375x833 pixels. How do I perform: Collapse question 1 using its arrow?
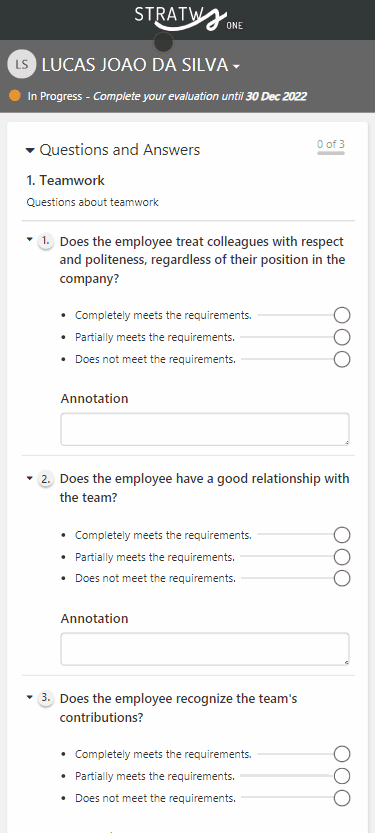[x=30, y=240]
